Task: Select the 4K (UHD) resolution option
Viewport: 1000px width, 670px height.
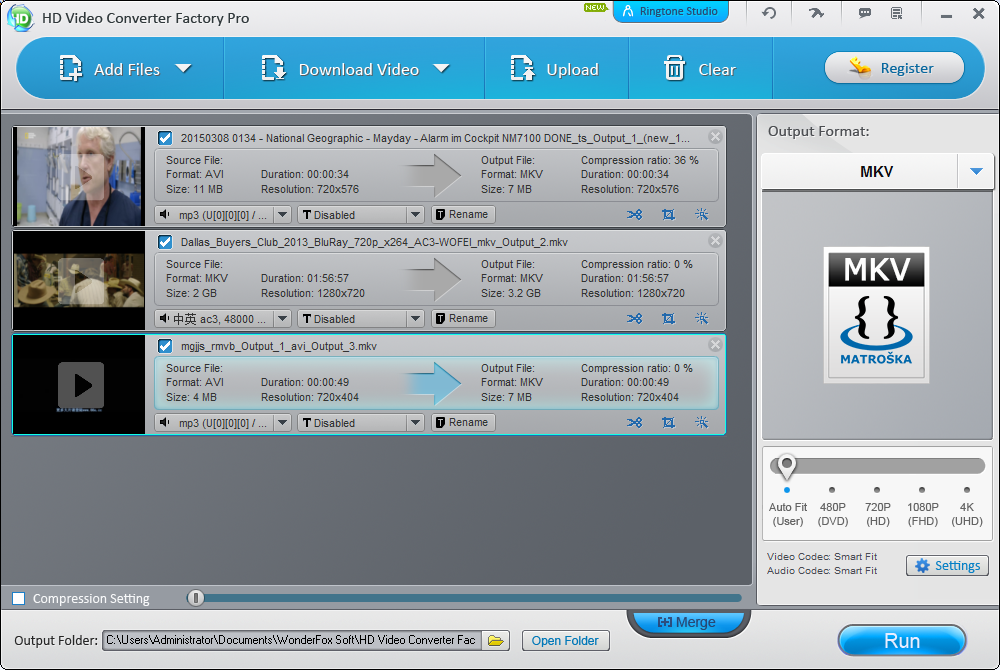Action: coord(967,507)
